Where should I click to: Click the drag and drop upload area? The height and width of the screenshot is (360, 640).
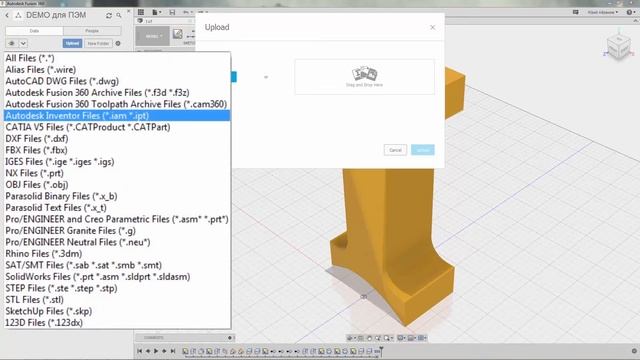[x=364, y=77]
